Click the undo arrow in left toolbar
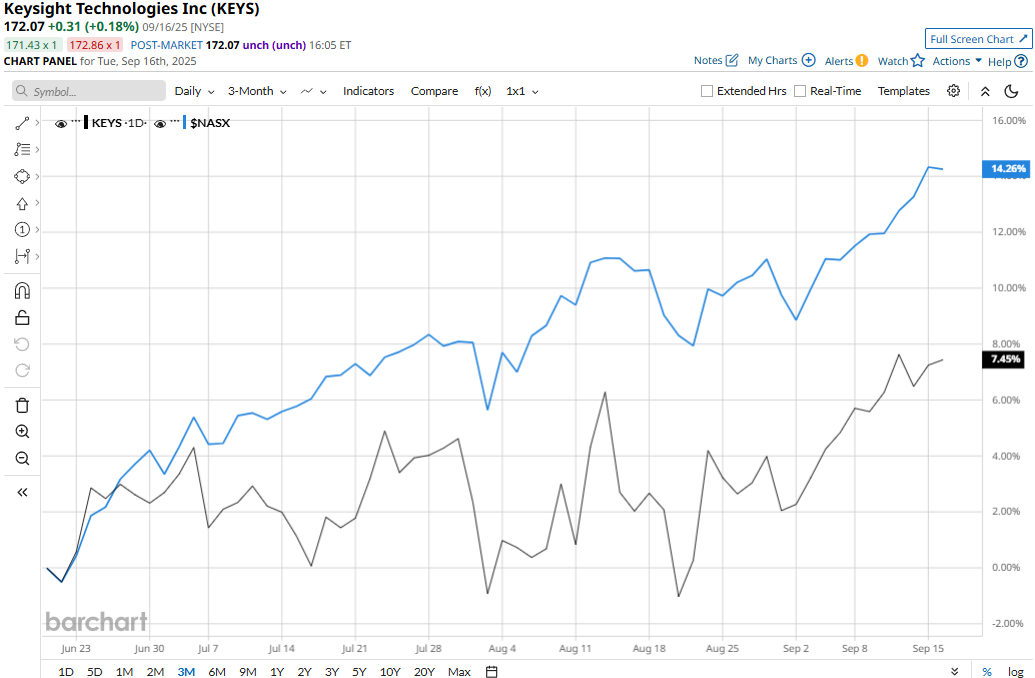 click(x=22, y=344)
